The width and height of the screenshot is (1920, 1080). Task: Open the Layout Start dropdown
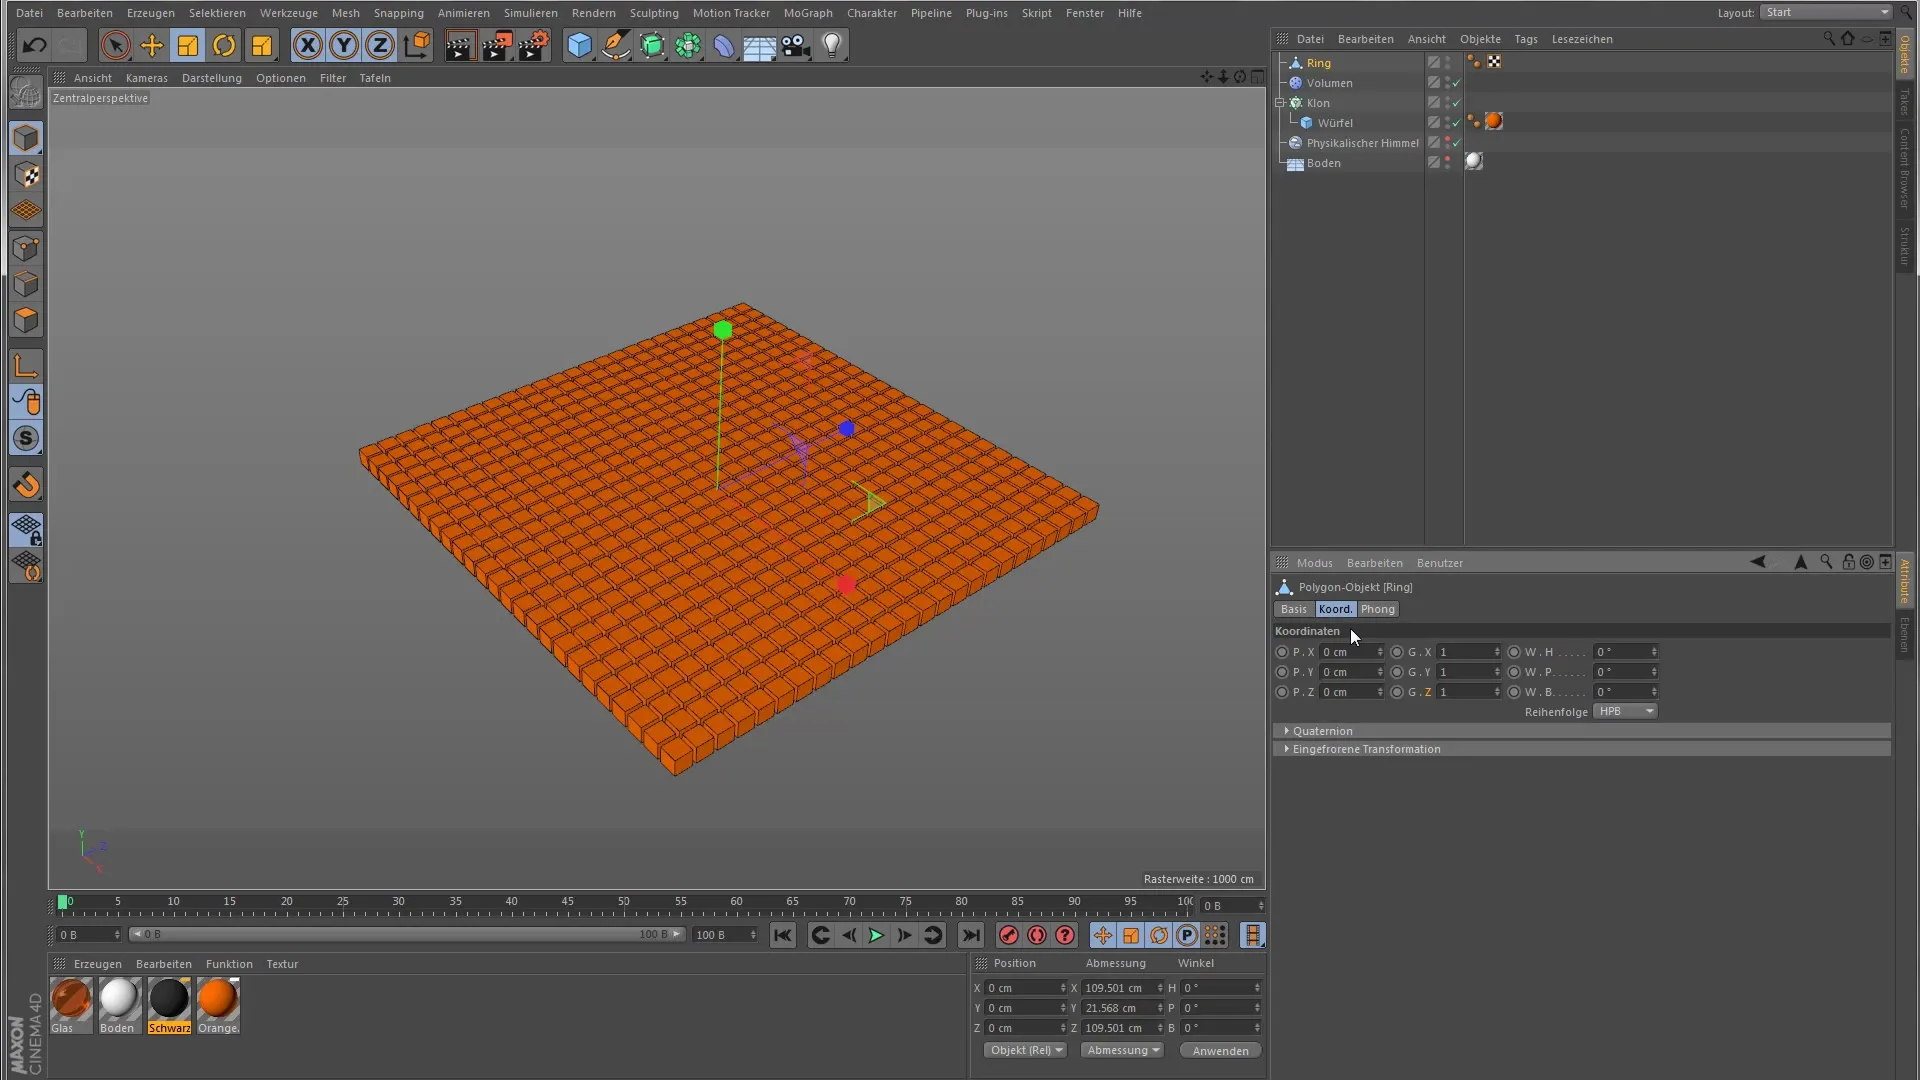tap(1827, 12)
